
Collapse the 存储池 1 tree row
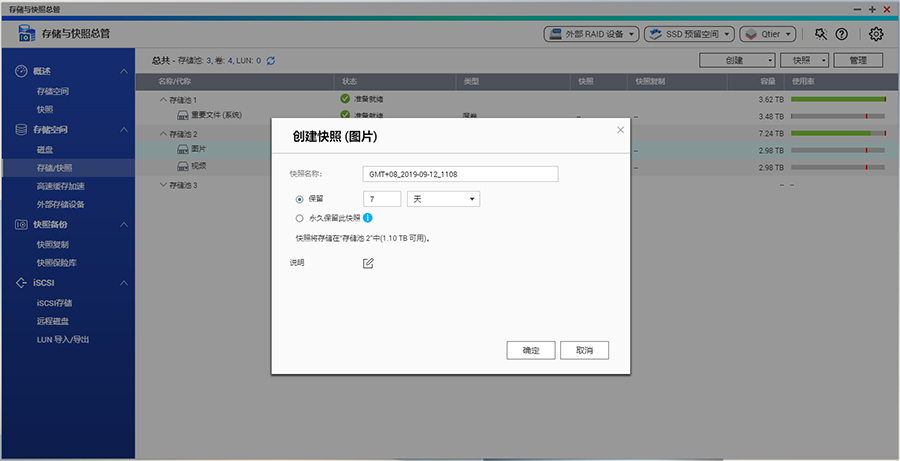pyautogui.click(x=163, y=99)
